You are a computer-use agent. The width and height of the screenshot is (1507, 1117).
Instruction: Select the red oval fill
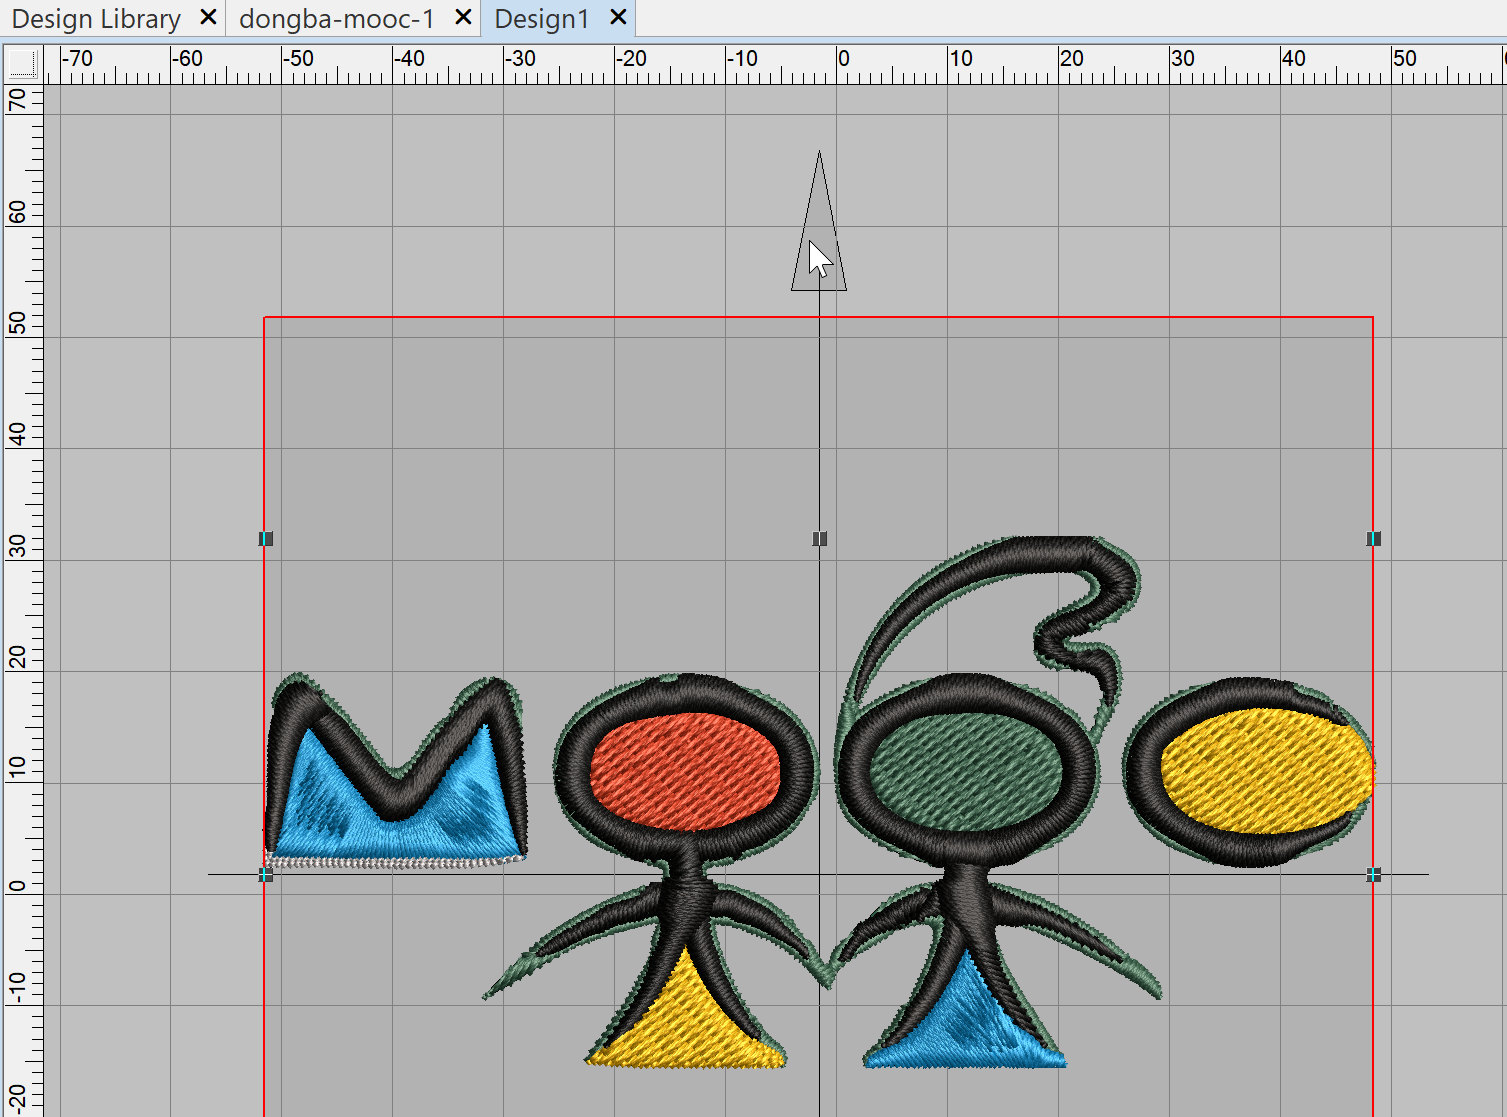(685, 770)
